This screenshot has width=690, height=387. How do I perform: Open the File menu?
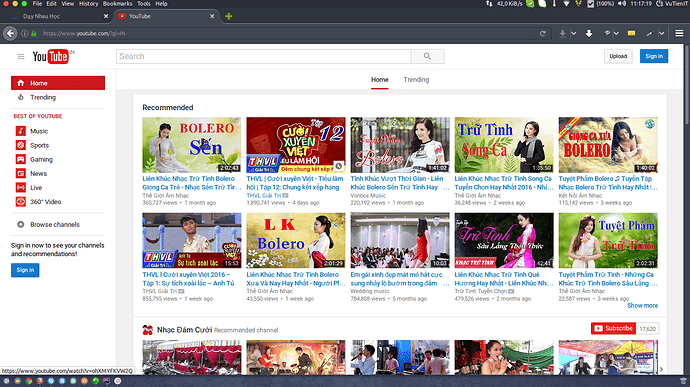point(37,4)
